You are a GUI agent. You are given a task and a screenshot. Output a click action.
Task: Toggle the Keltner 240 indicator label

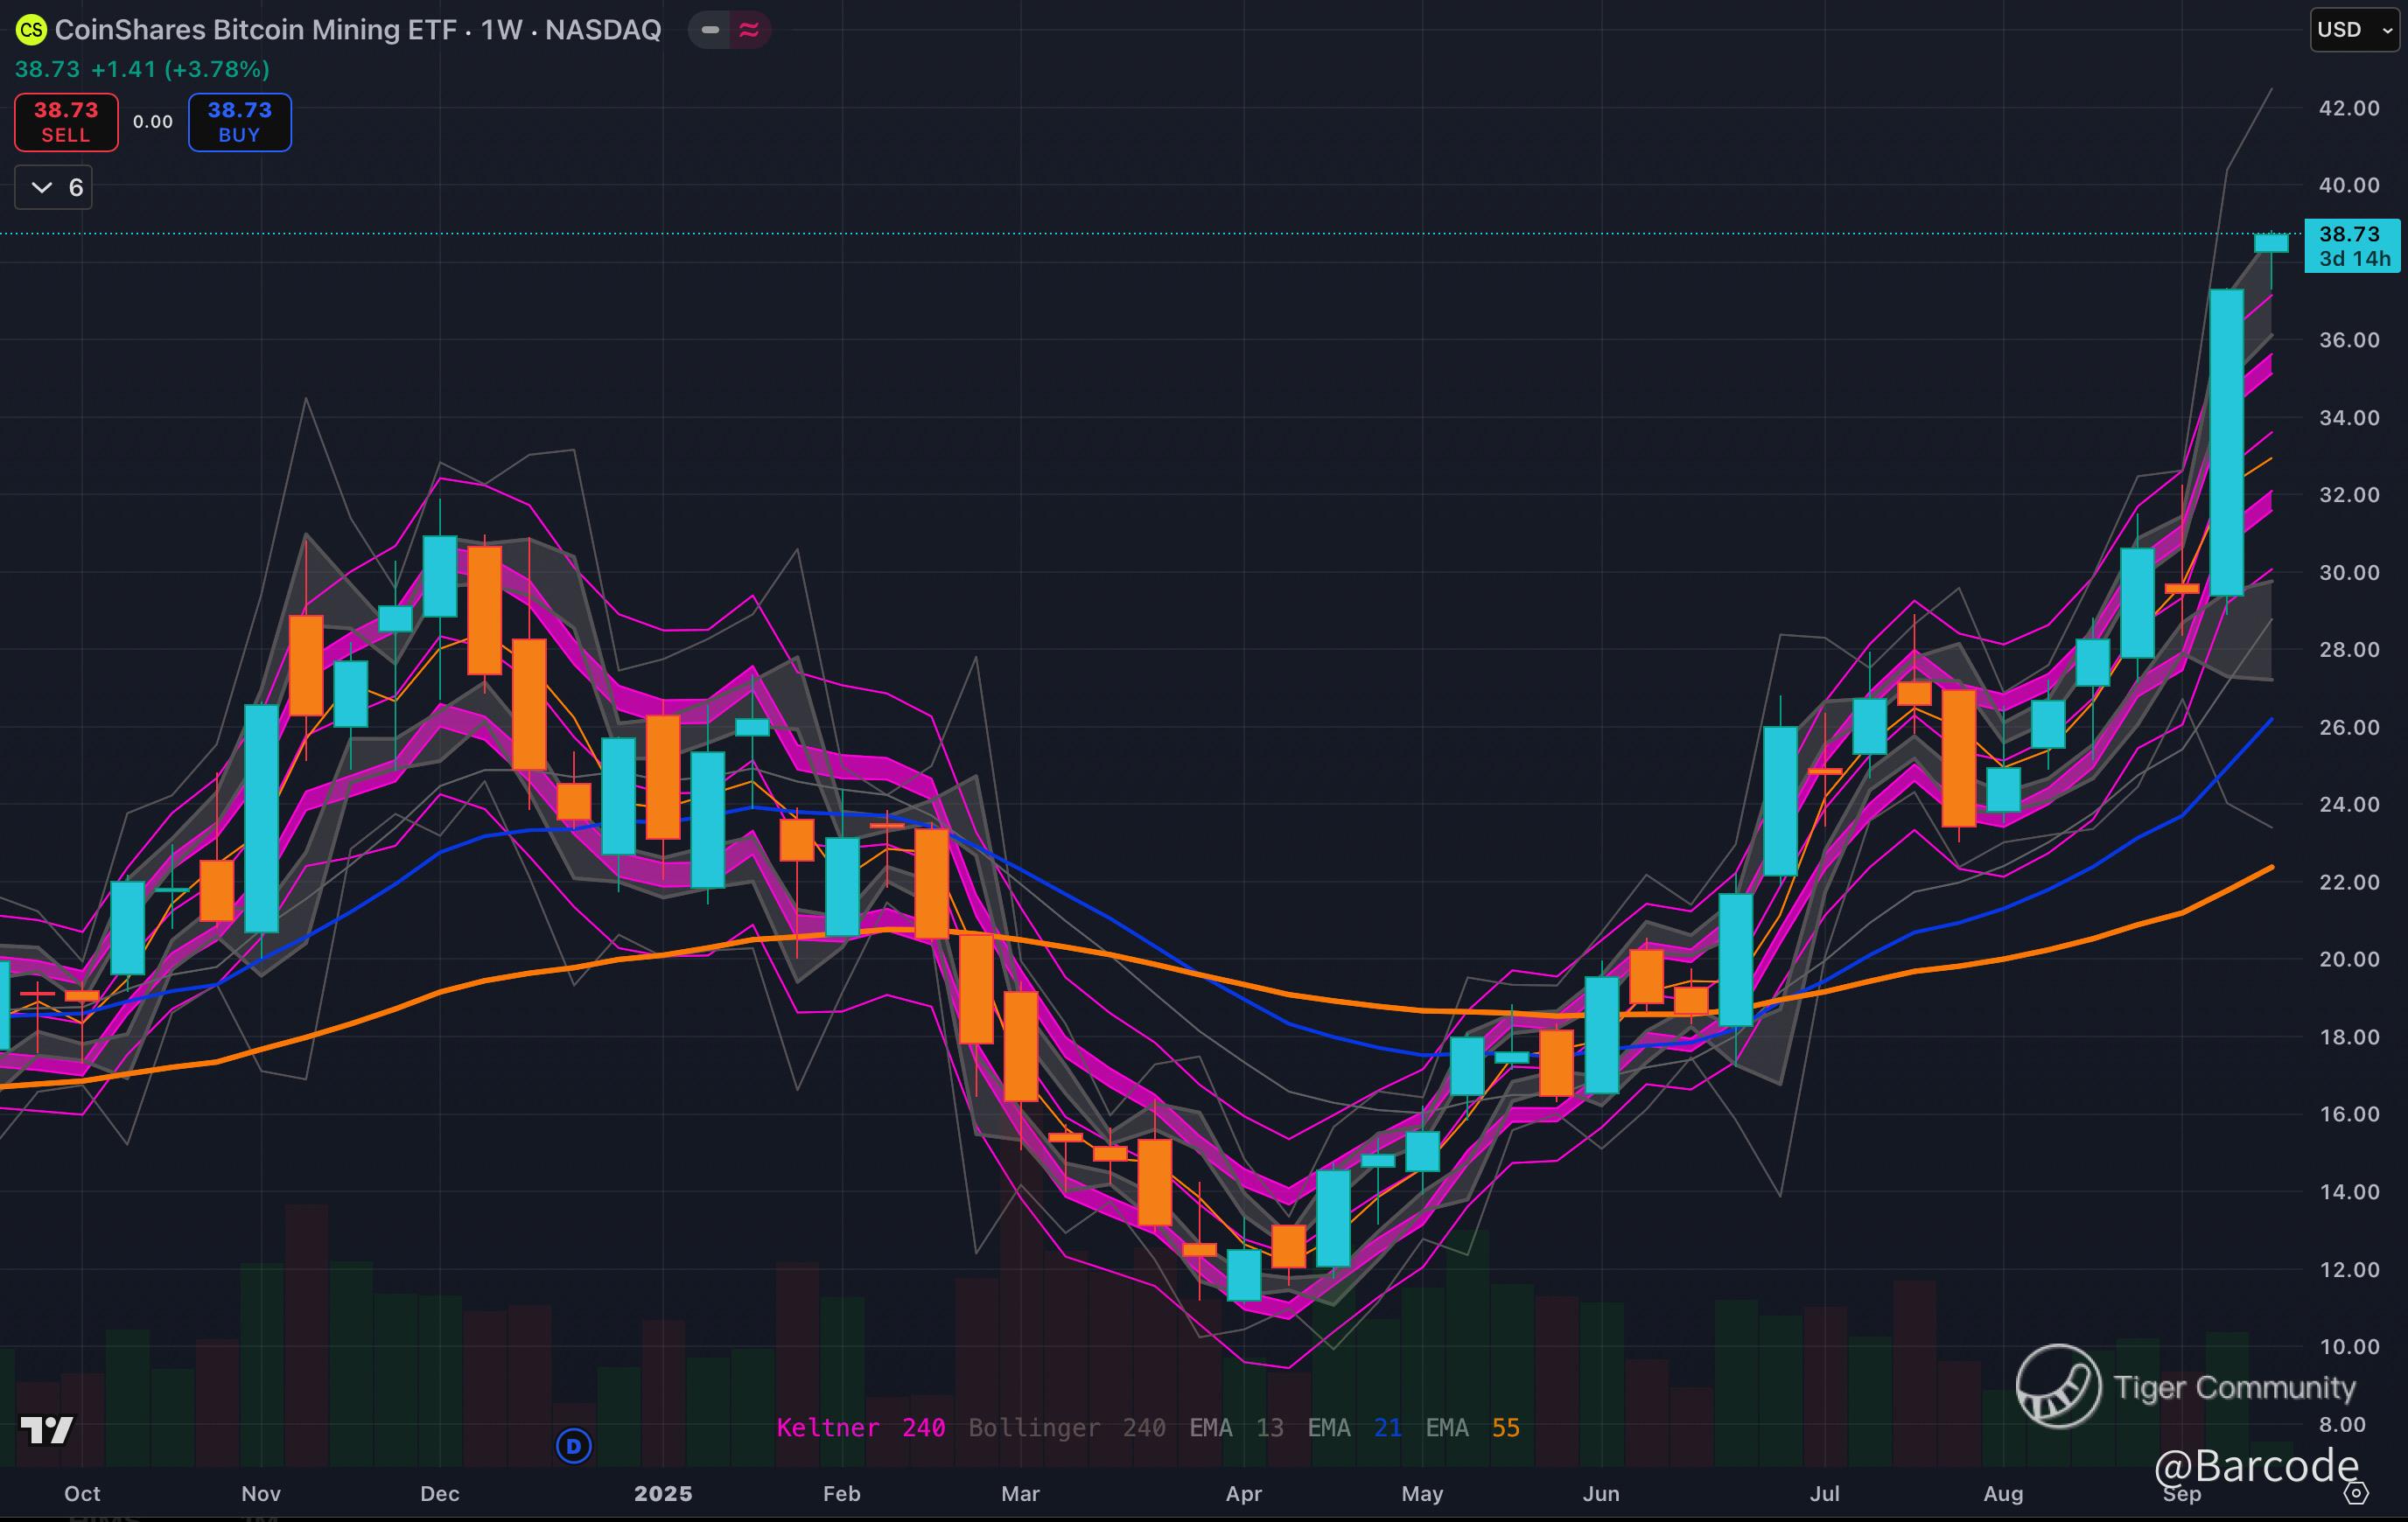click(x=860, y=1428)
